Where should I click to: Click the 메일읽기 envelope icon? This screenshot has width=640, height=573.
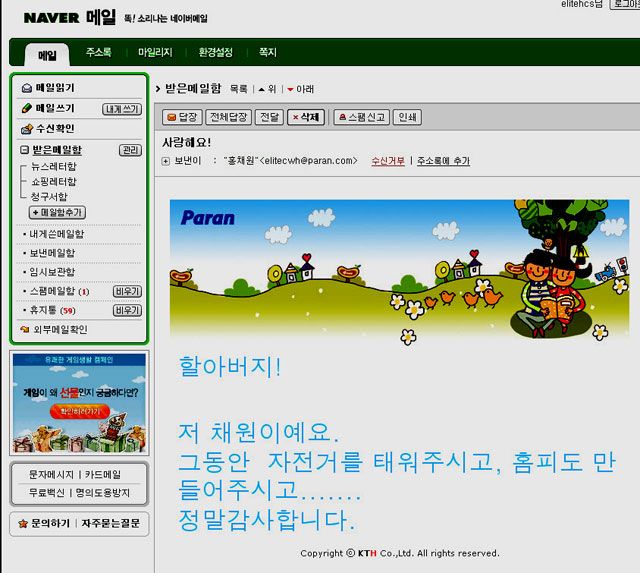pos(27,88)
